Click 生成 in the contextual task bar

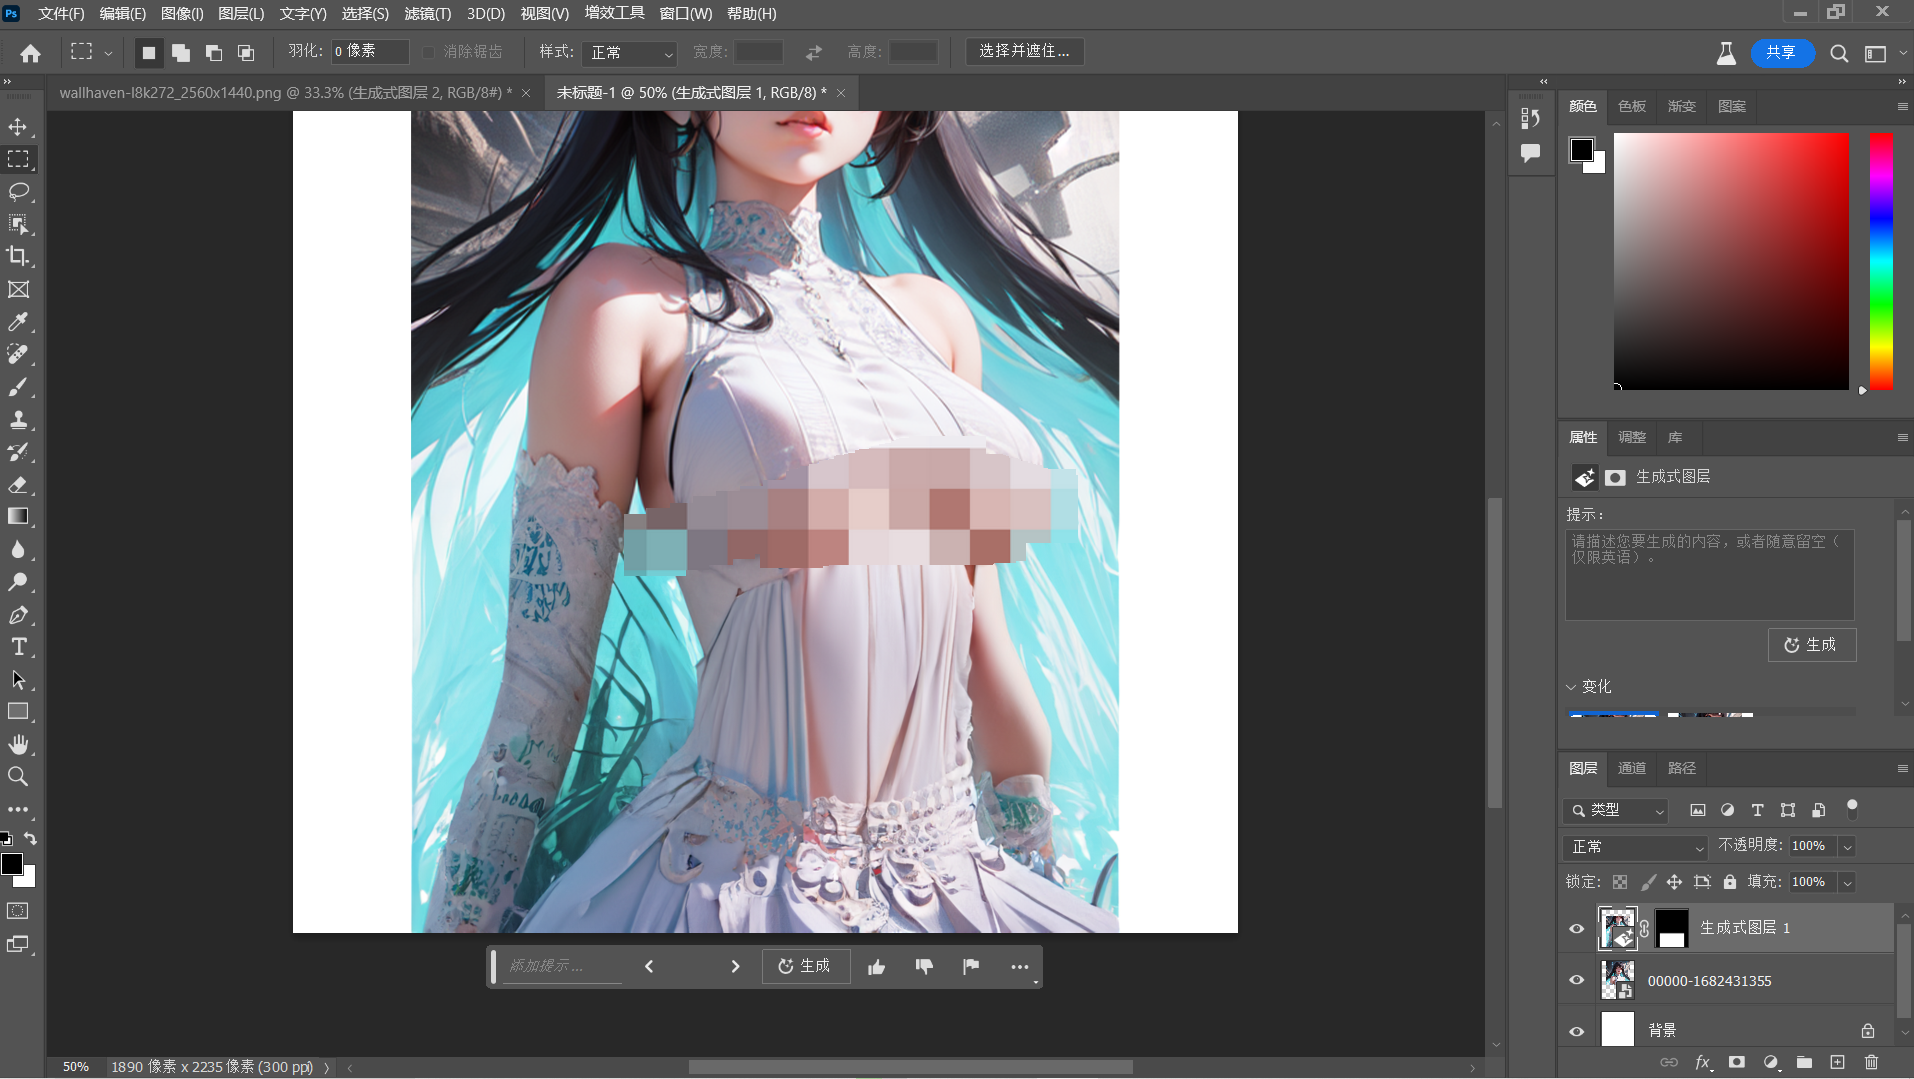tap(805, 966)
